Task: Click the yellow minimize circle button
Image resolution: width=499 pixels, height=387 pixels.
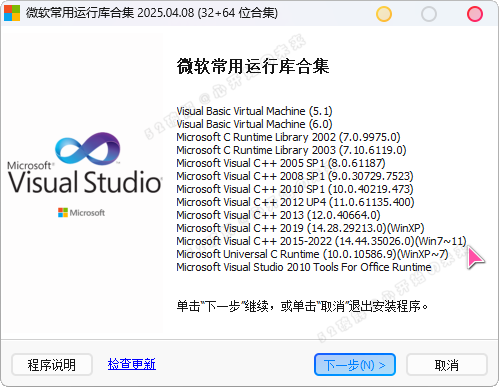Action: pyautogui.click(x=384, y=14)
